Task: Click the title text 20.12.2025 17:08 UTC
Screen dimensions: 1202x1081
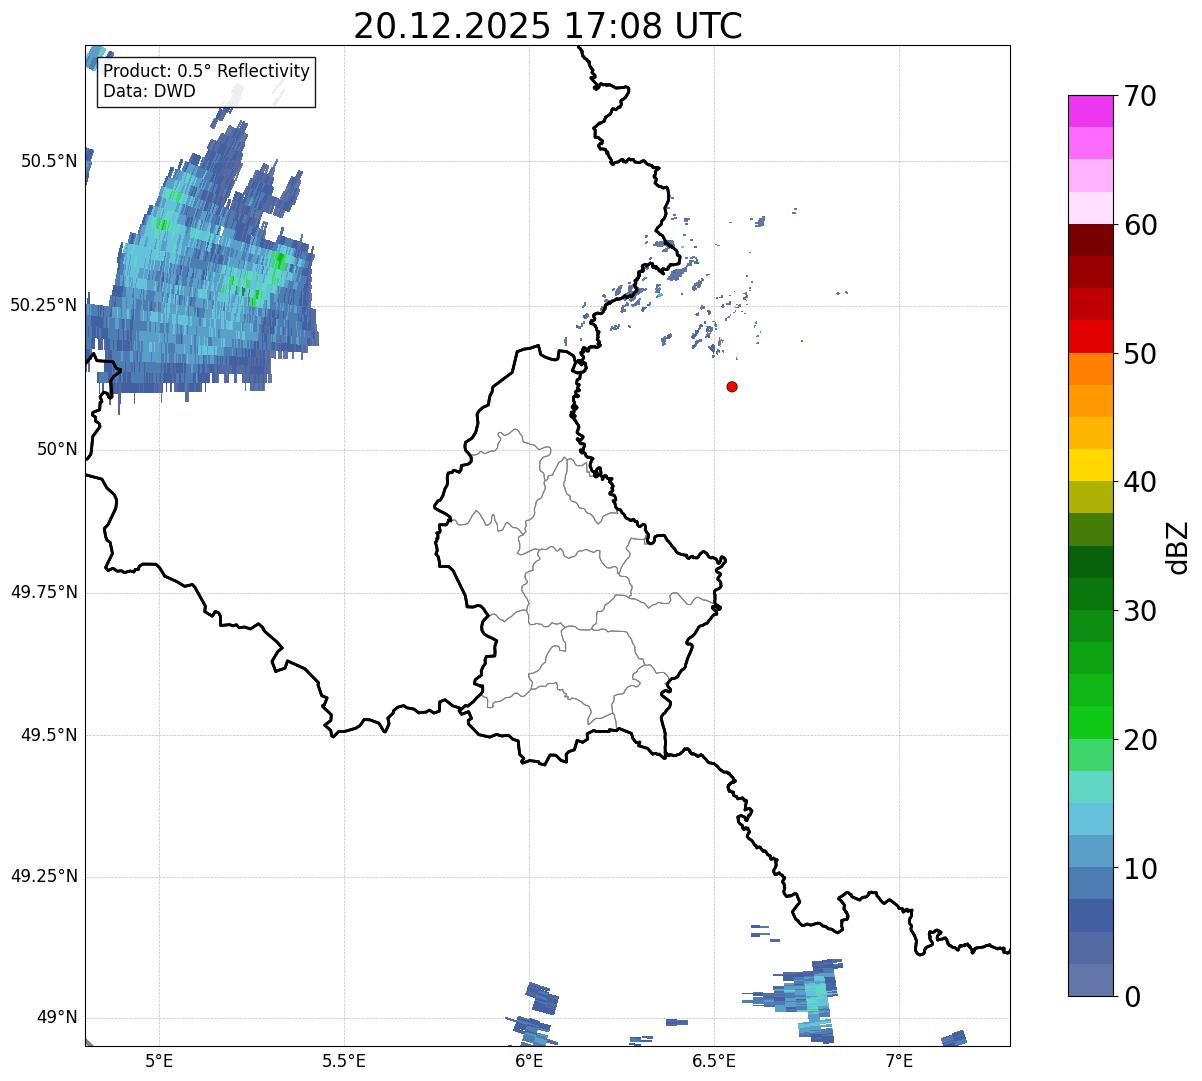Action: coord(548,26)
